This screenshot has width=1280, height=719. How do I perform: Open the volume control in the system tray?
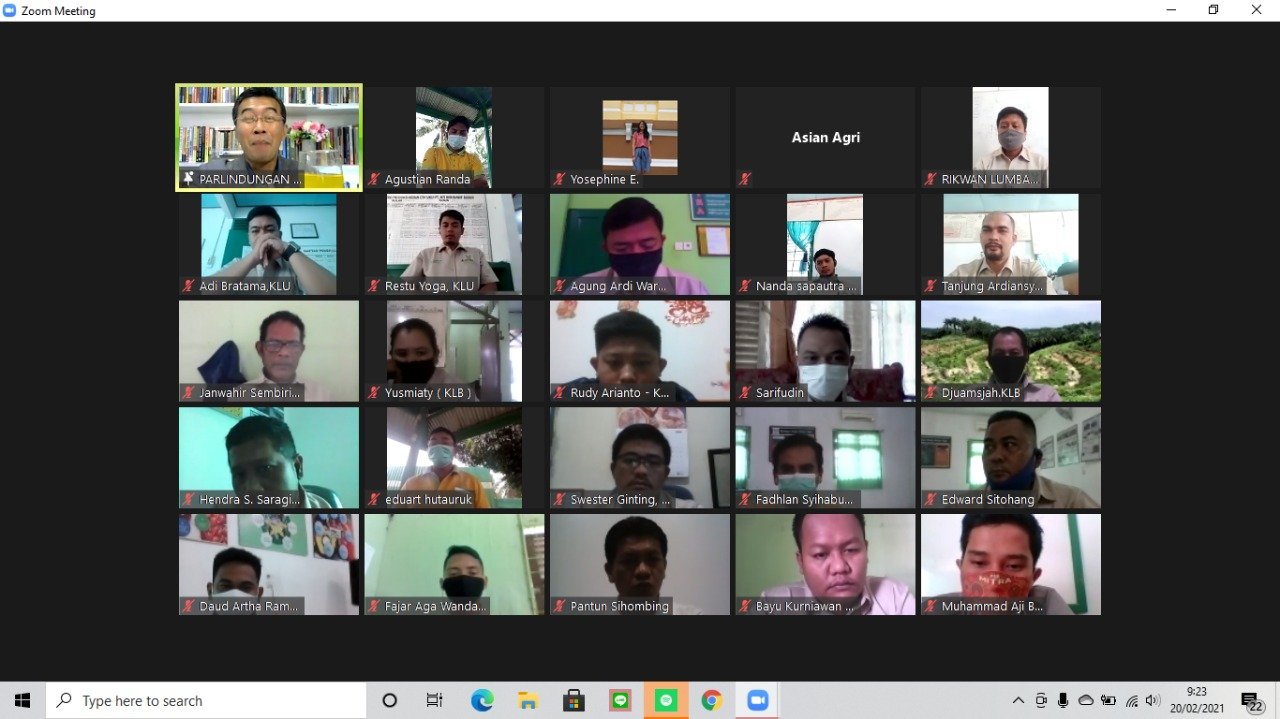point(1153,701)
